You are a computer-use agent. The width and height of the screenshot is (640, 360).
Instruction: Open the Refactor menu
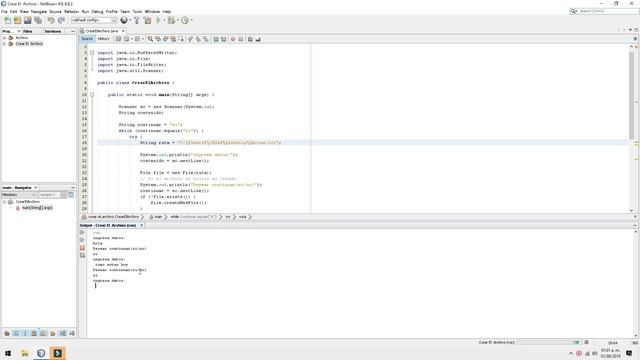(71, 12)
